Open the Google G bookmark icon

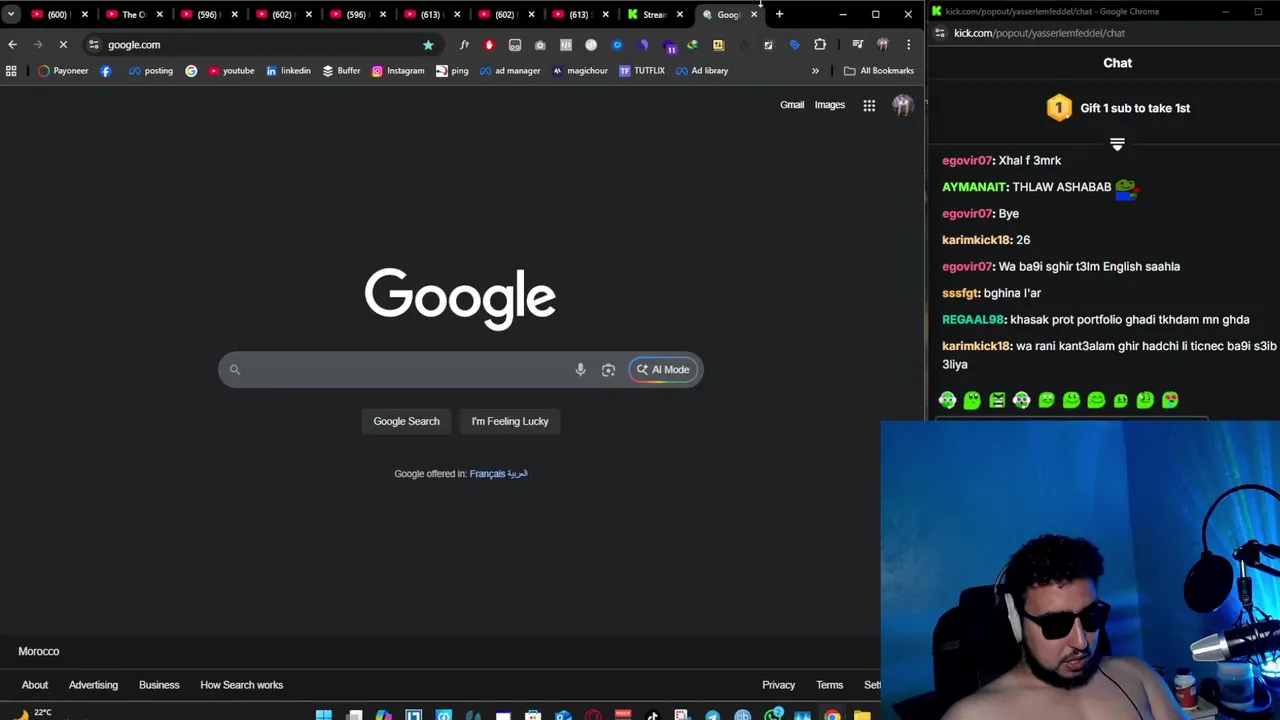(191, 71)
